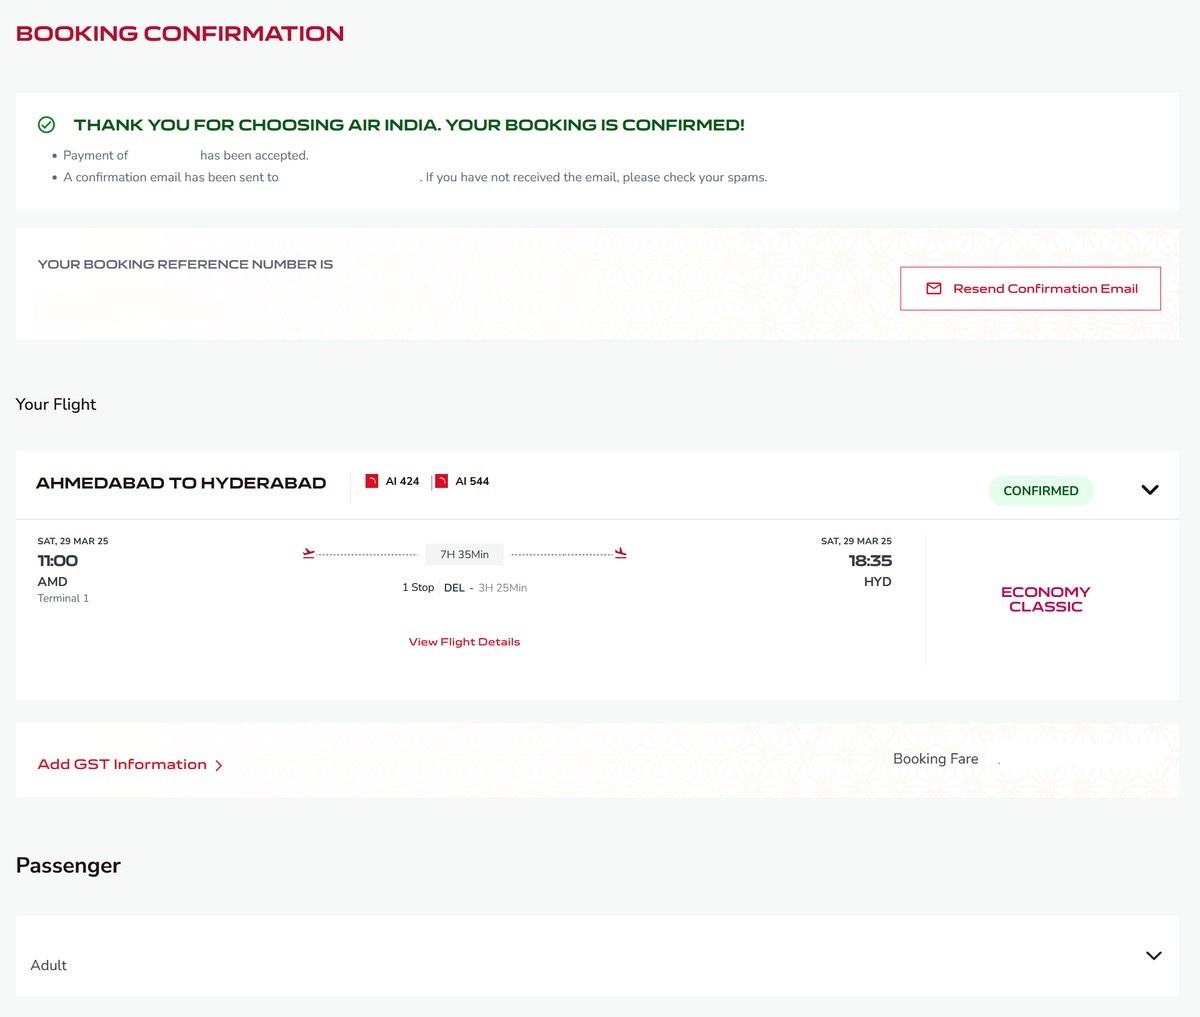Click the 1 Stop label
The width and height of the screenshot is (1200, 1017).
tap(418, 588)
